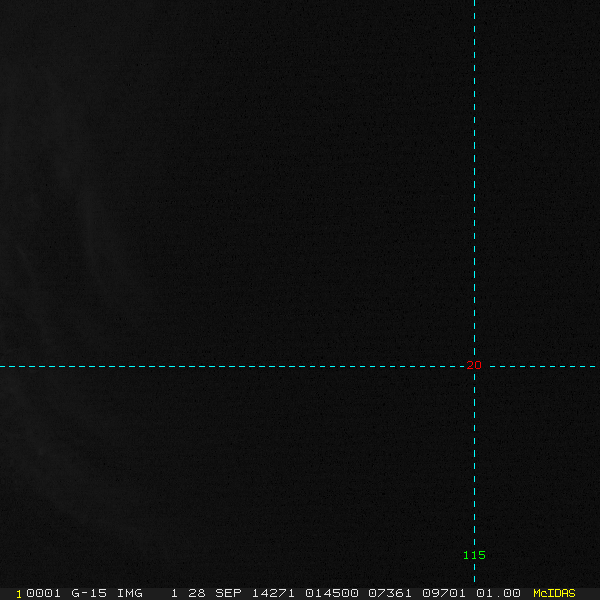Image resolution: width=600 pixels, height=600 pixels.
Task: Click the dashed longitude line above the 20 label
Action: [474, 180]
